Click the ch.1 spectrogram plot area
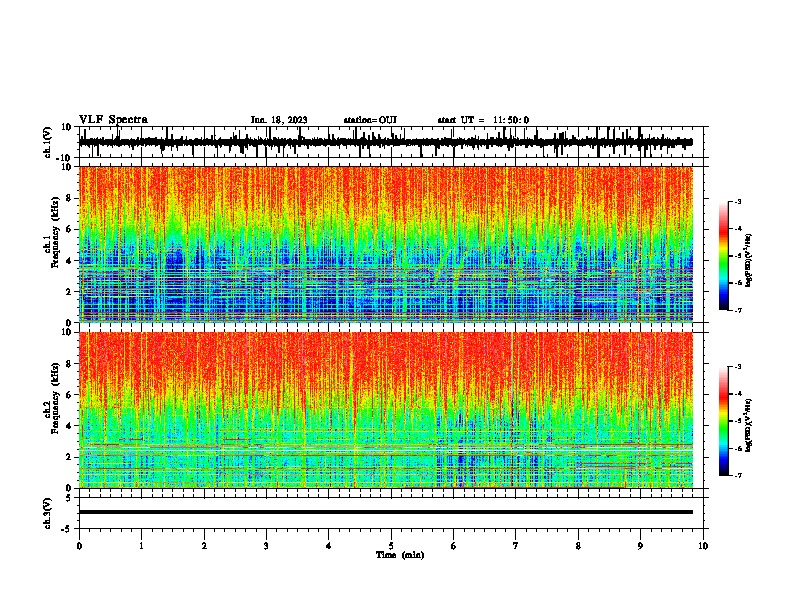Viewport: 792px width, 612px height. [x=386, y=244]
